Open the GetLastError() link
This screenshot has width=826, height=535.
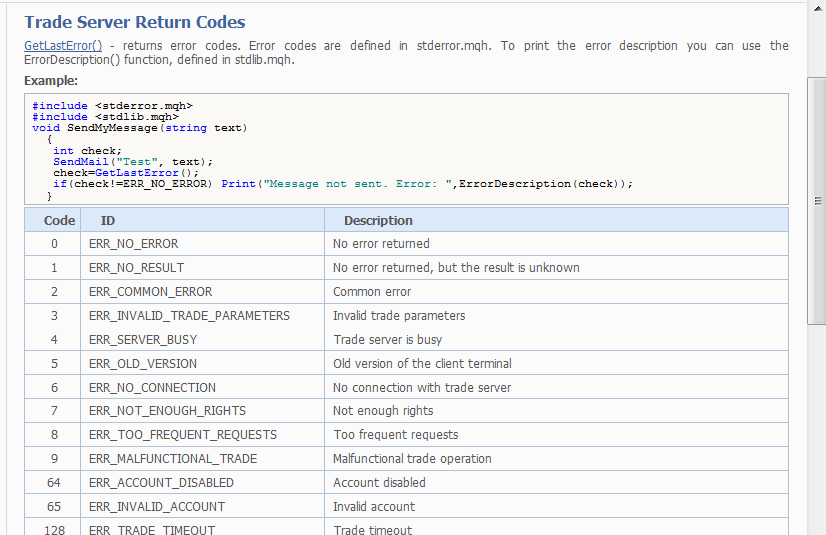[63, 46]
